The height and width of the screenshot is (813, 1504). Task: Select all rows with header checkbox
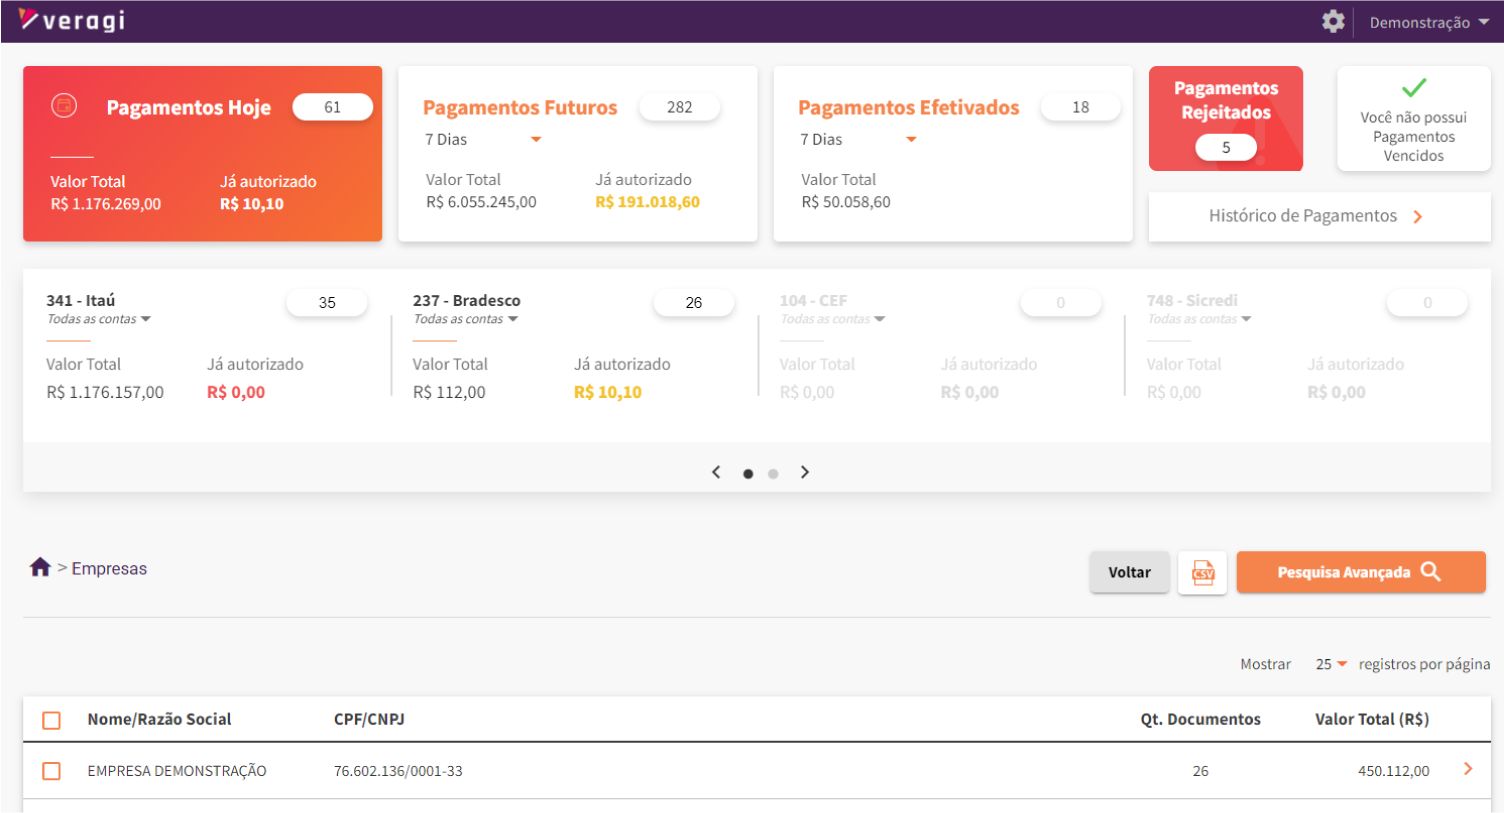coord(52,720)
